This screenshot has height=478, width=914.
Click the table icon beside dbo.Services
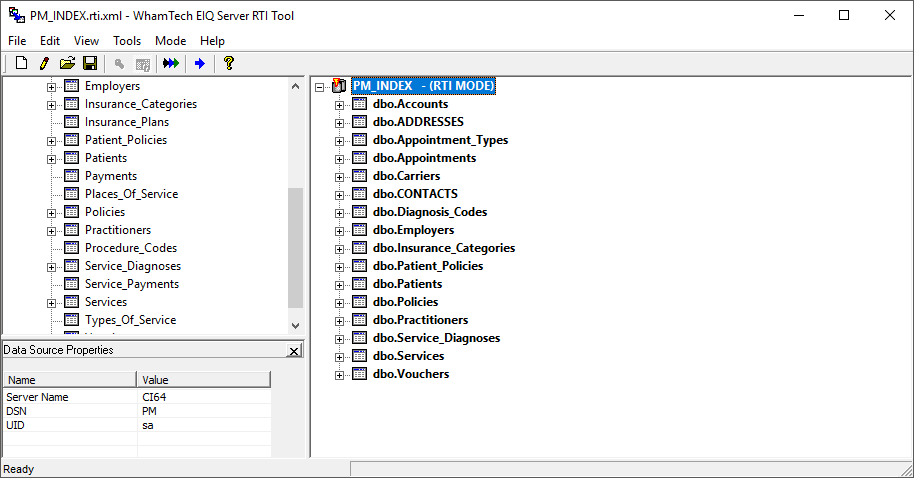360,356
